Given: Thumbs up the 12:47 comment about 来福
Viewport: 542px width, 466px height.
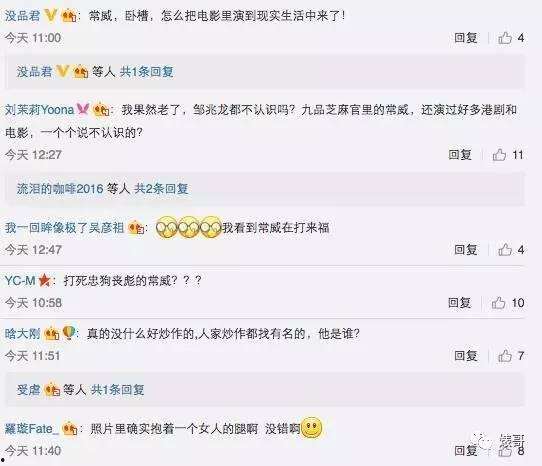Looking at the screenshot, I should 505,249.
